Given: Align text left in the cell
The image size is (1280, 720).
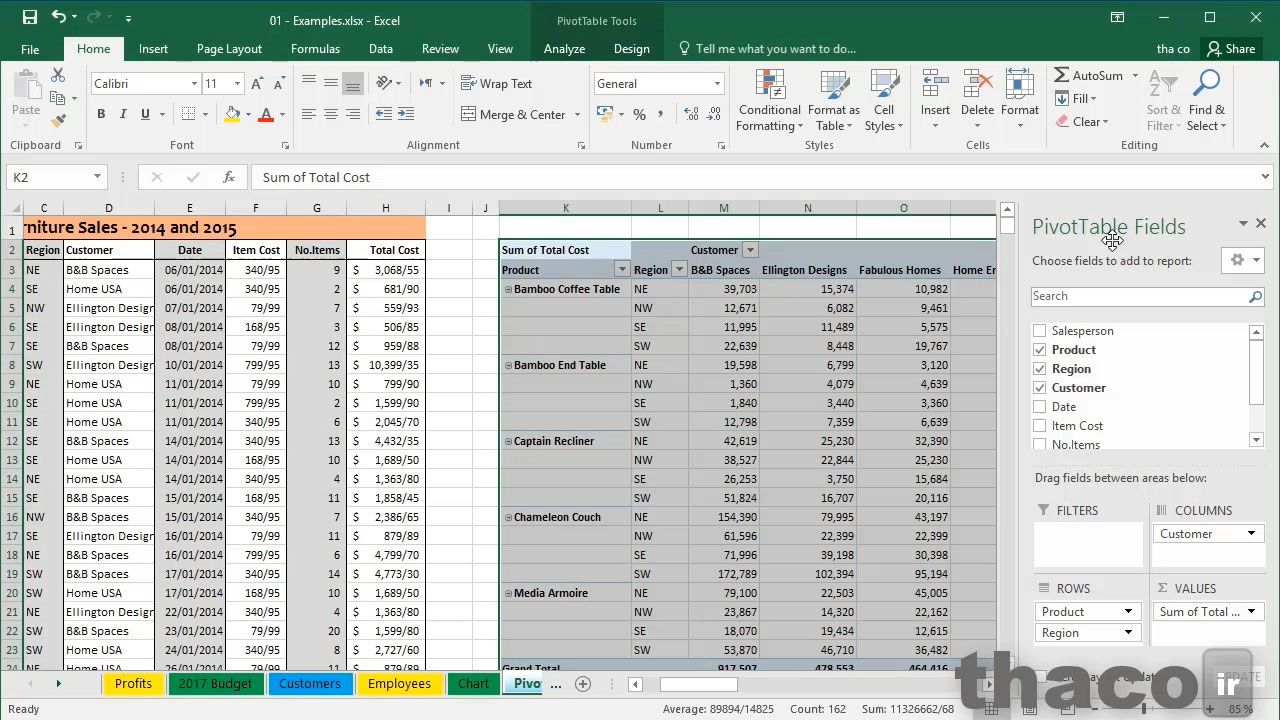Looking at the screenshot, I should [309, 115].
